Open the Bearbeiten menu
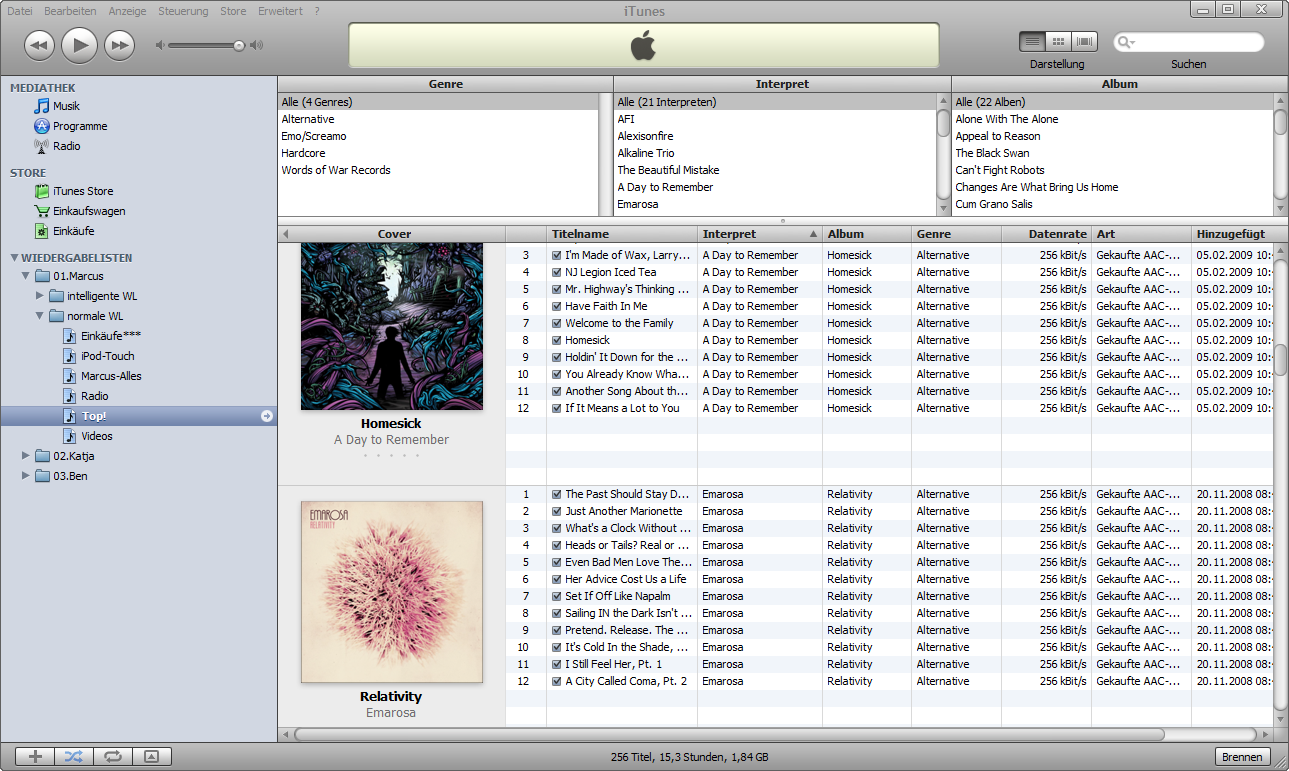 coord(70,11)
